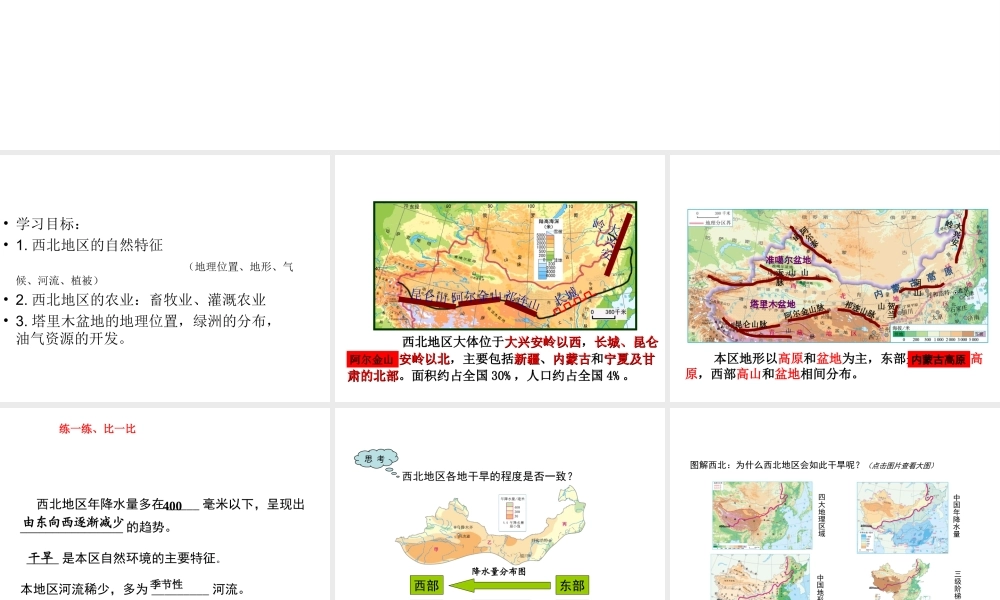
Task: Click the '(点击图片查看大图)' hint
Action: (901, 465)
